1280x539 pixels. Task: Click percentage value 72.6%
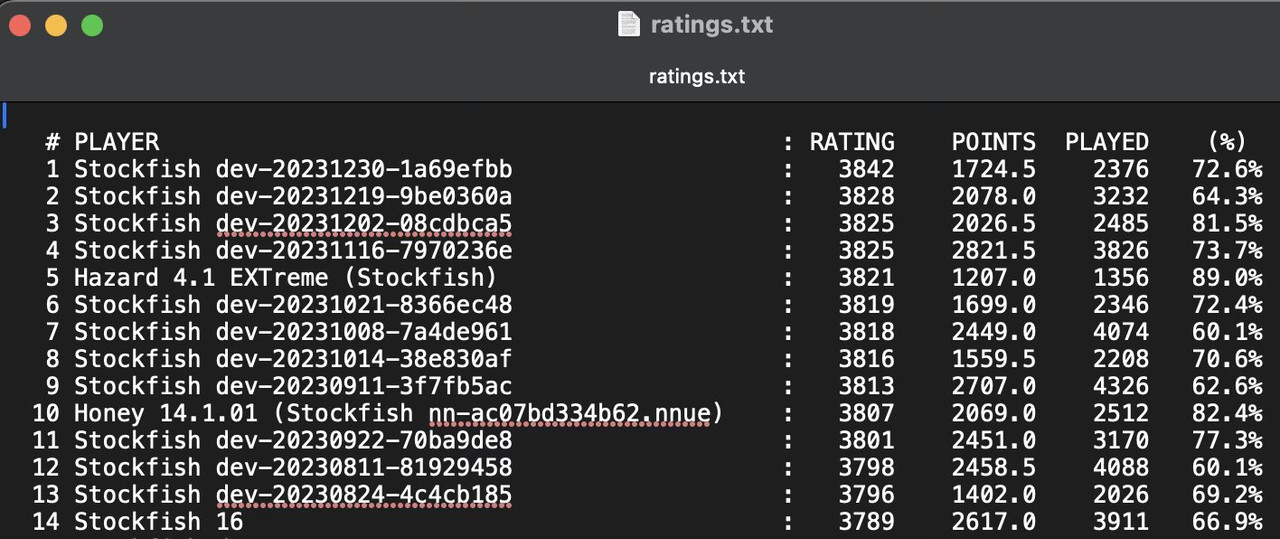[1227, 169]
